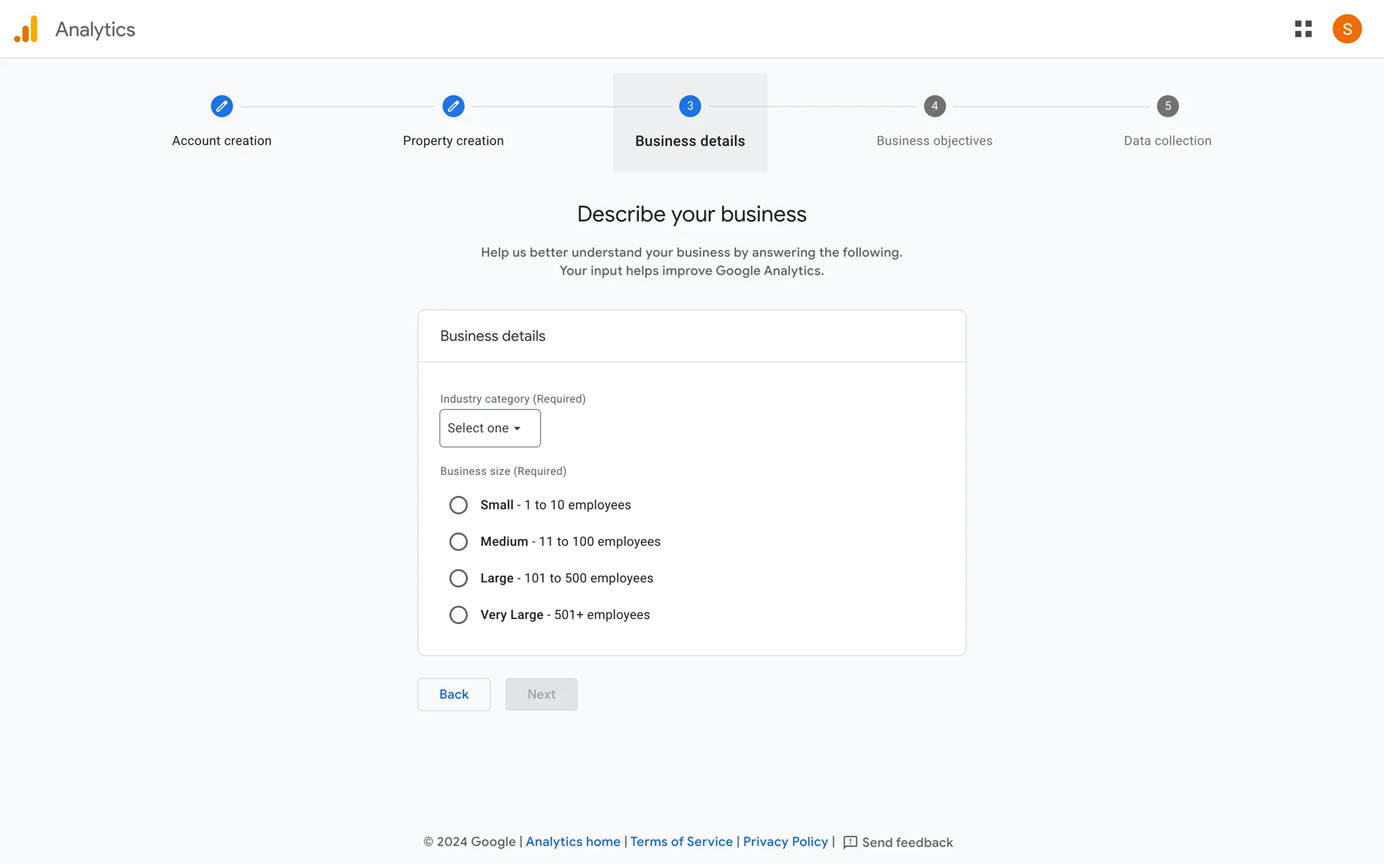Image resolution: width=1384 pixels, height=864 pixels.
Task: Choose the Large business size
Action: tap(458, 577)
